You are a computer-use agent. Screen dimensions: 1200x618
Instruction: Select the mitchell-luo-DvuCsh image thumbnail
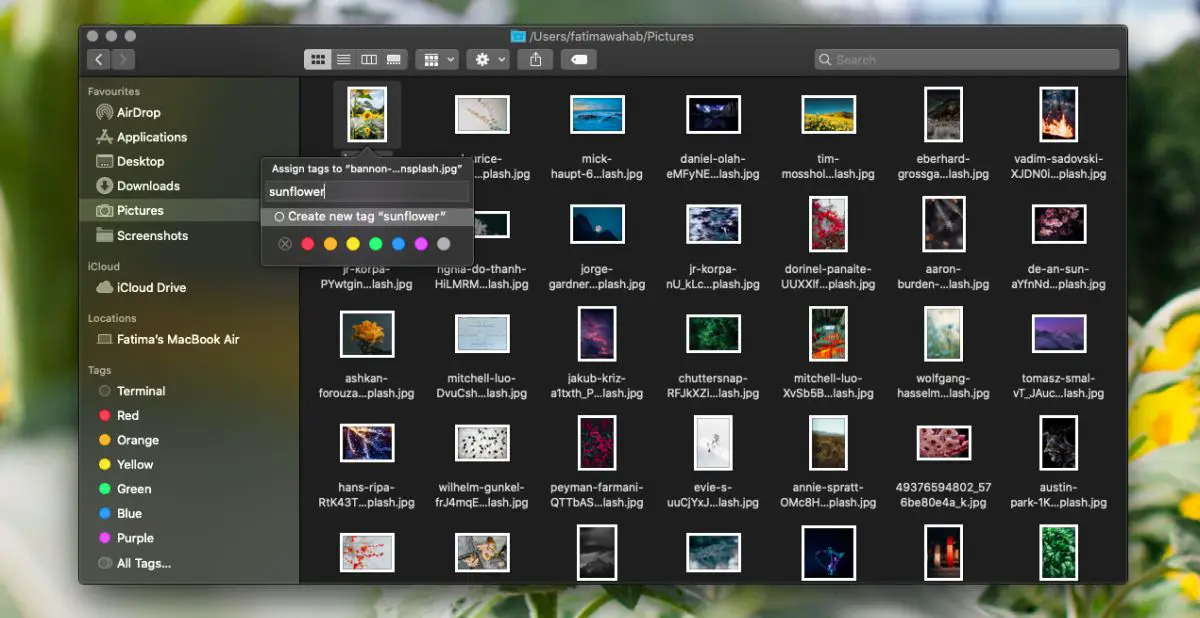click(483, 334)
